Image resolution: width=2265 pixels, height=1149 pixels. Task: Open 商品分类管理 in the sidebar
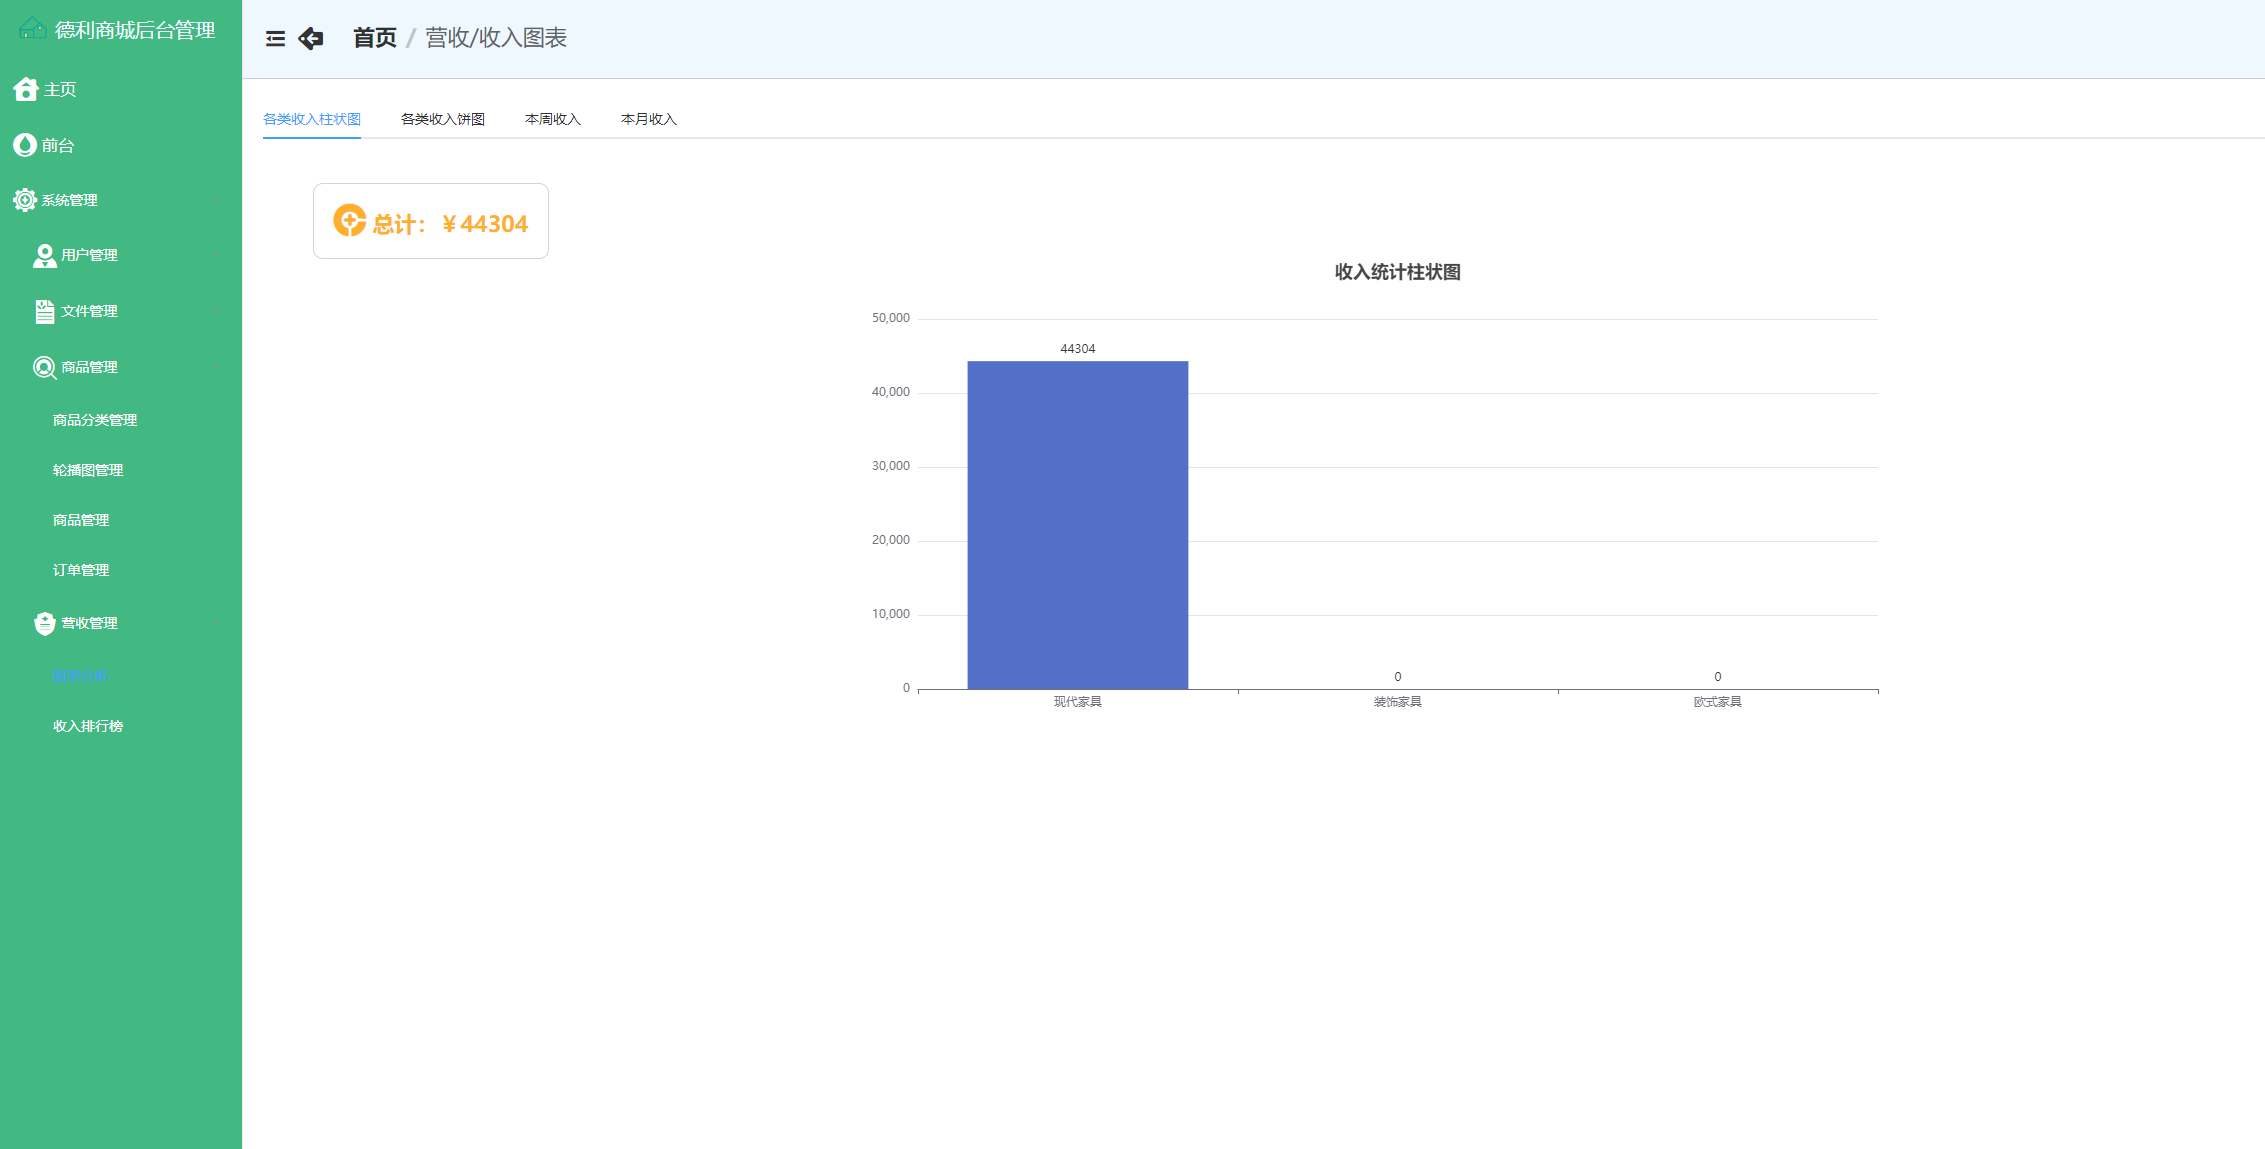(95, 420)
